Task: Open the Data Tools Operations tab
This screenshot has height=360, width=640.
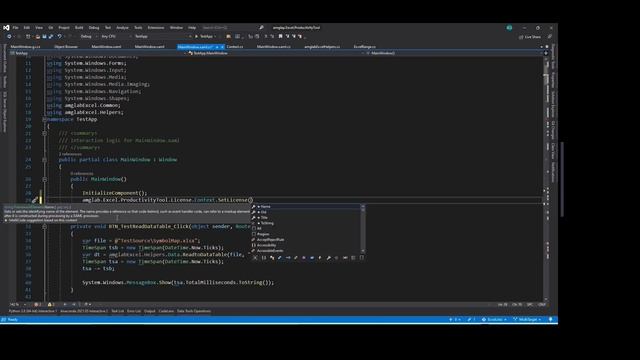Action: pos(194,311)
